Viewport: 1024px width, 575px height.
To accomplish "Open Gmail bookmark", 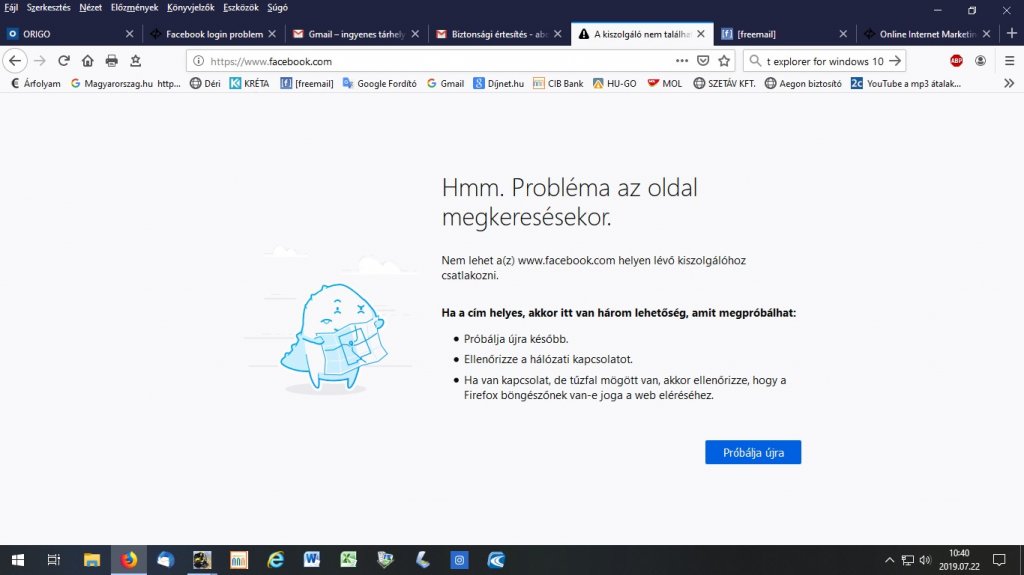I will [x=445, y=84].
